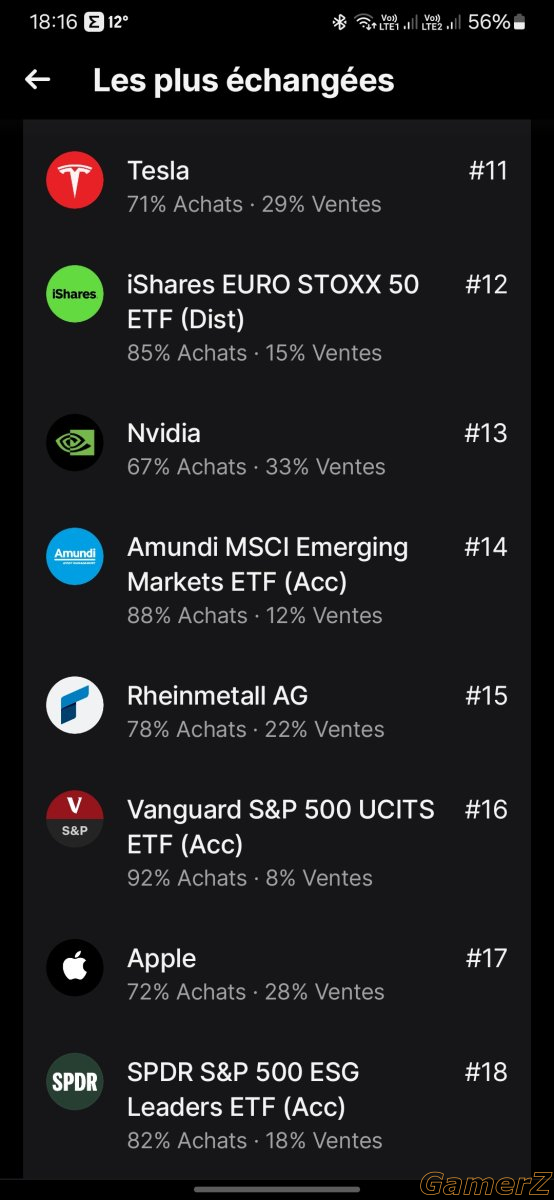The width and height of the screenshot is (554, 1200).
Task: Tap the Rheinmetall logo icon
Action: point(75,705)
